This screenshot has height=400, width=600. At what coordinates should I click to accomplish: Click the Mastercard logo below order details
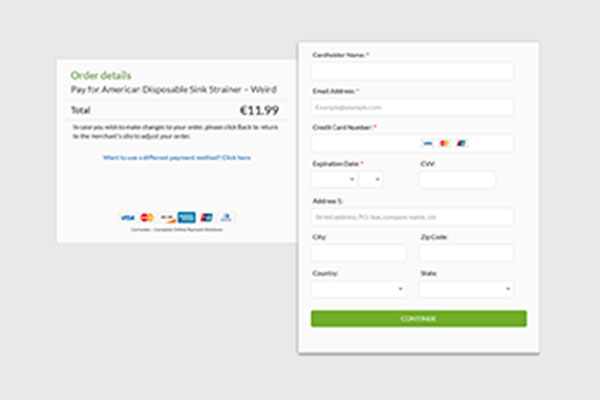pyautogui.click(x=147, y=217)
